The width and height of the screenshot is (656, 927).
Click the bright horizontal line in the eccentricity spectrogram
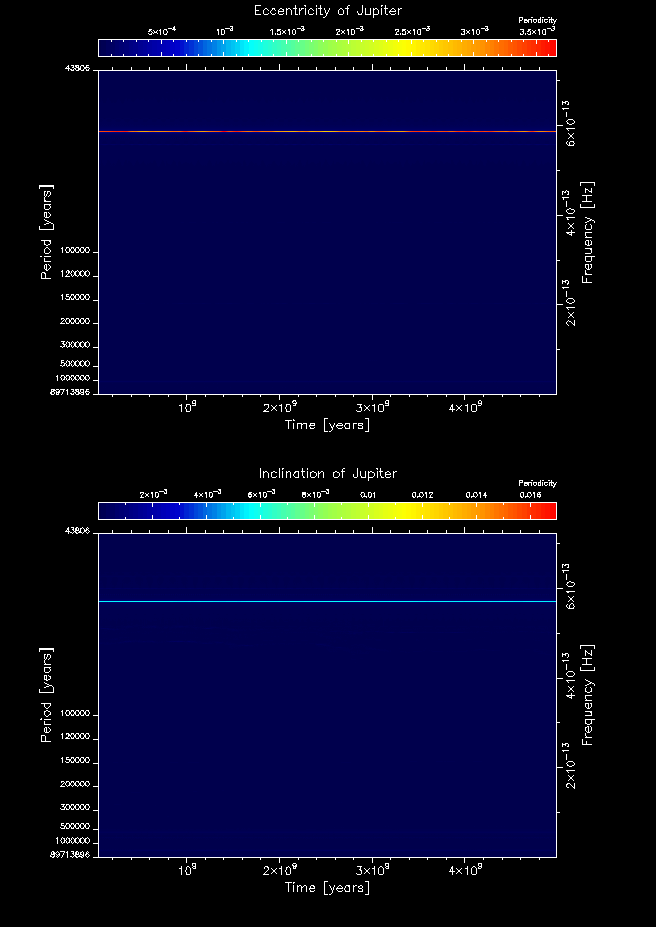327,131
